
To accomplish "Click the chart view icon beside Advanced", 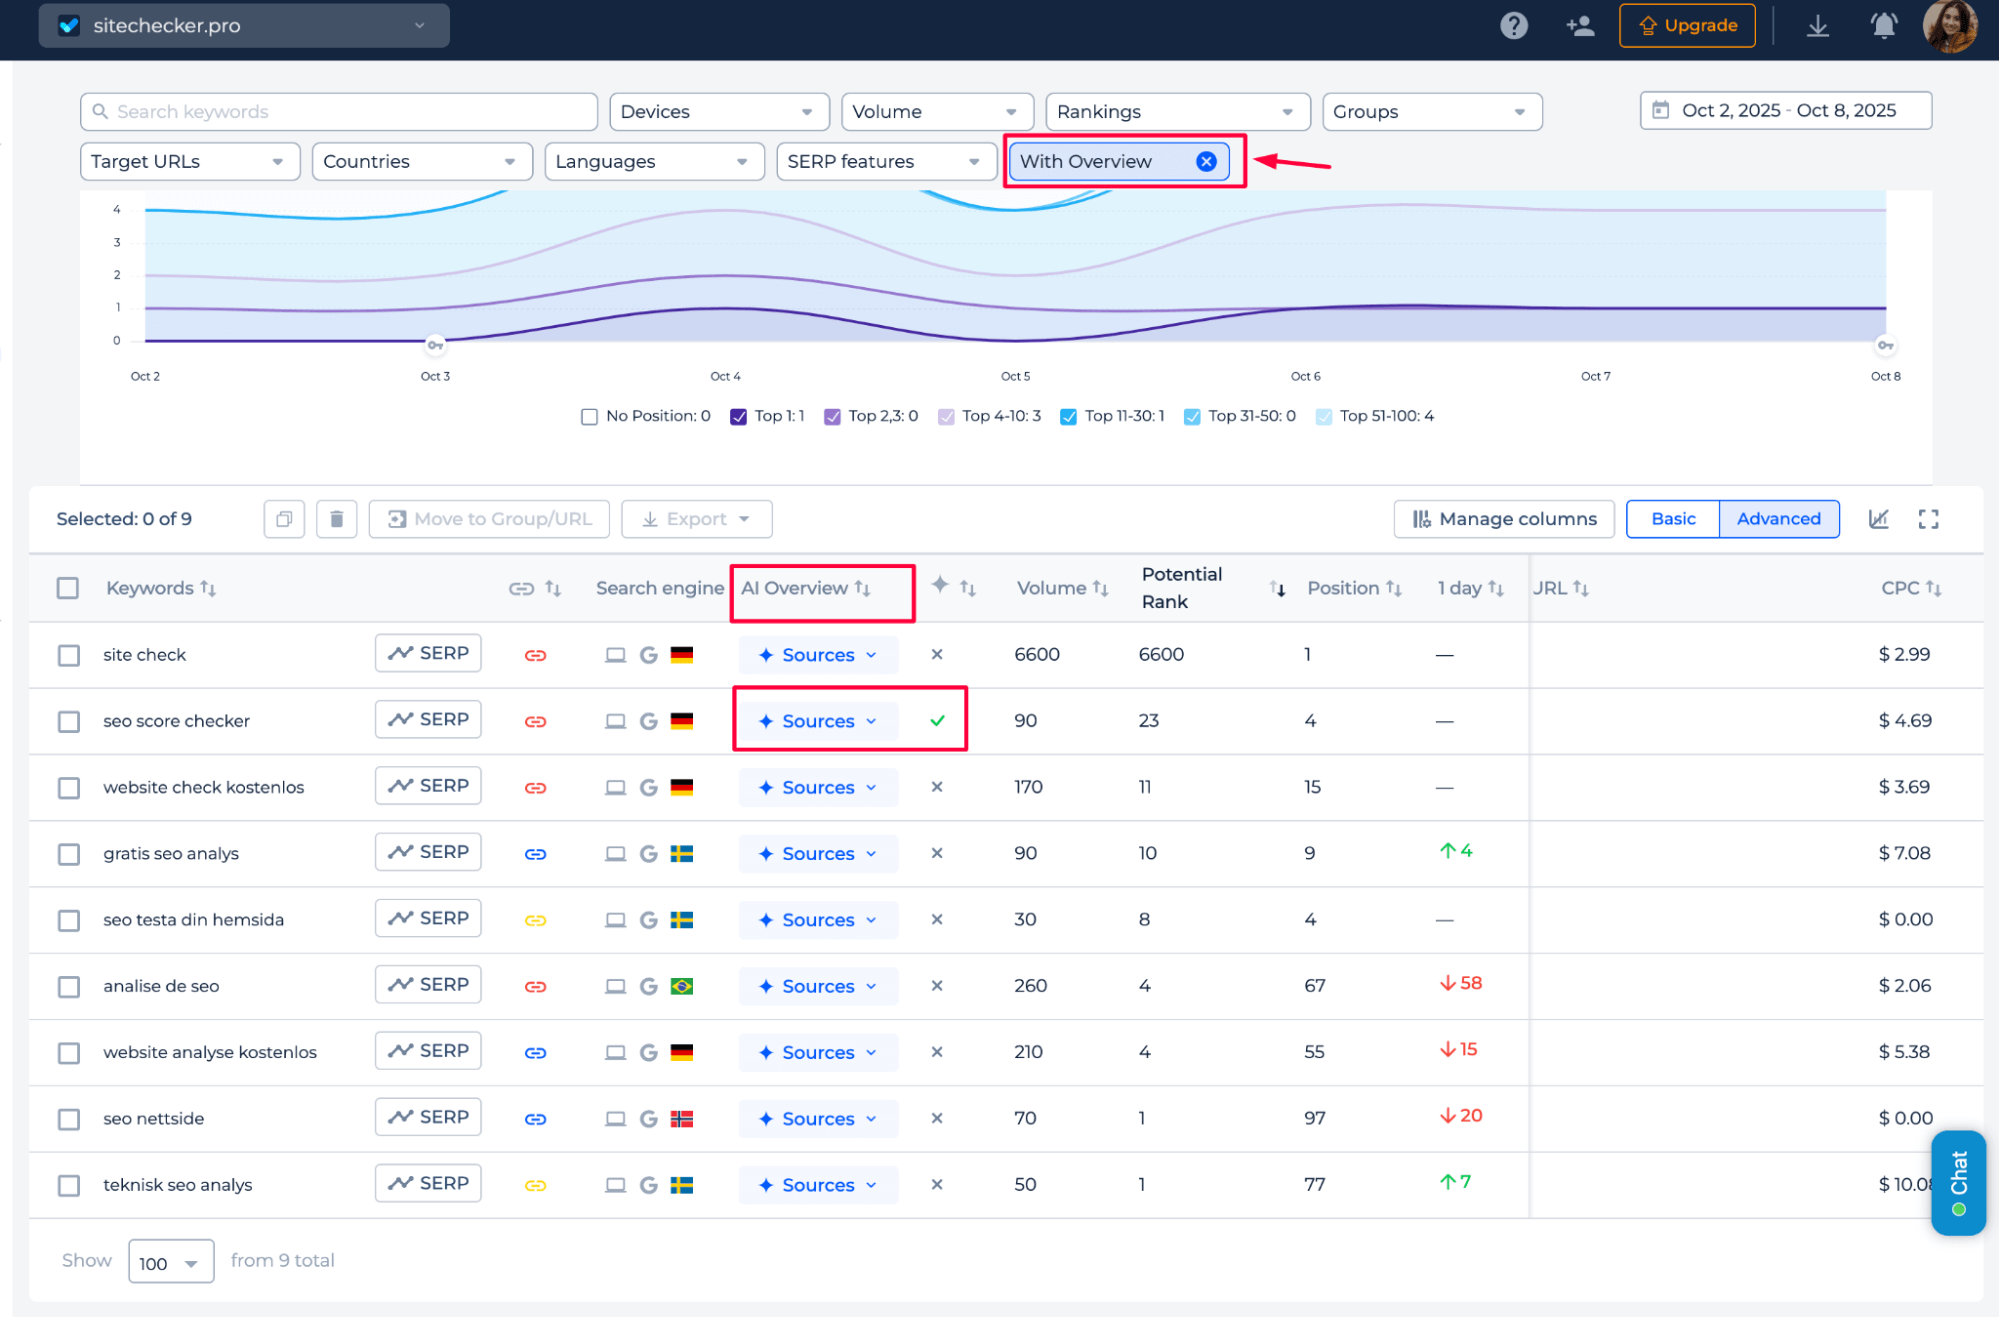I will [x=1878, y=519].
